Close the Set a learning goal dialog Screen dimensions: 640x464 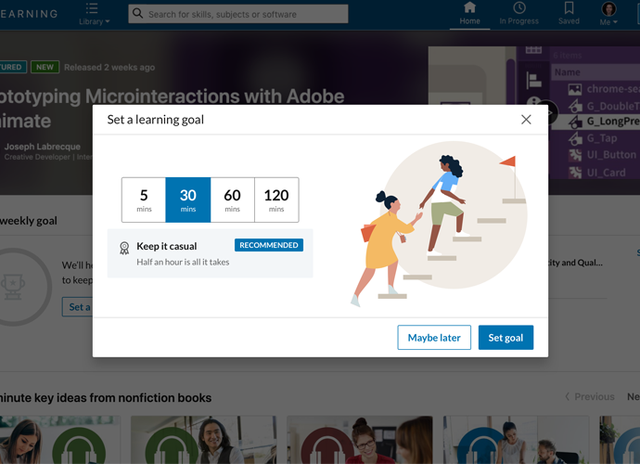pos(526,120)
